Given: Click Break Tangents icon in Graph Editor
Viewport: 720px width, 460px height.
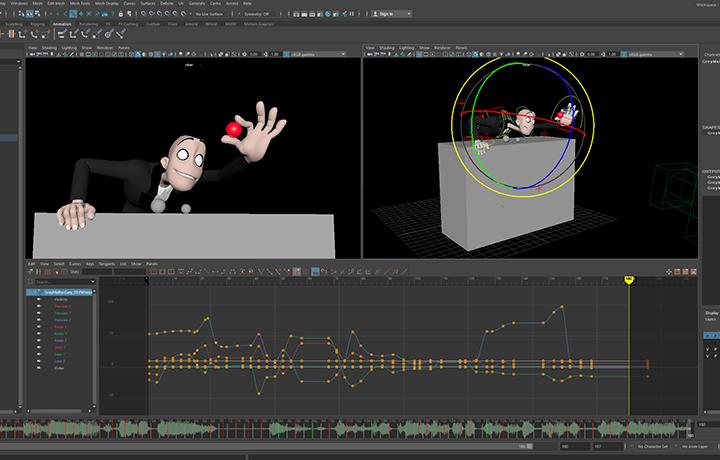Looking at the screenshot, I should [x=261, y=272].
